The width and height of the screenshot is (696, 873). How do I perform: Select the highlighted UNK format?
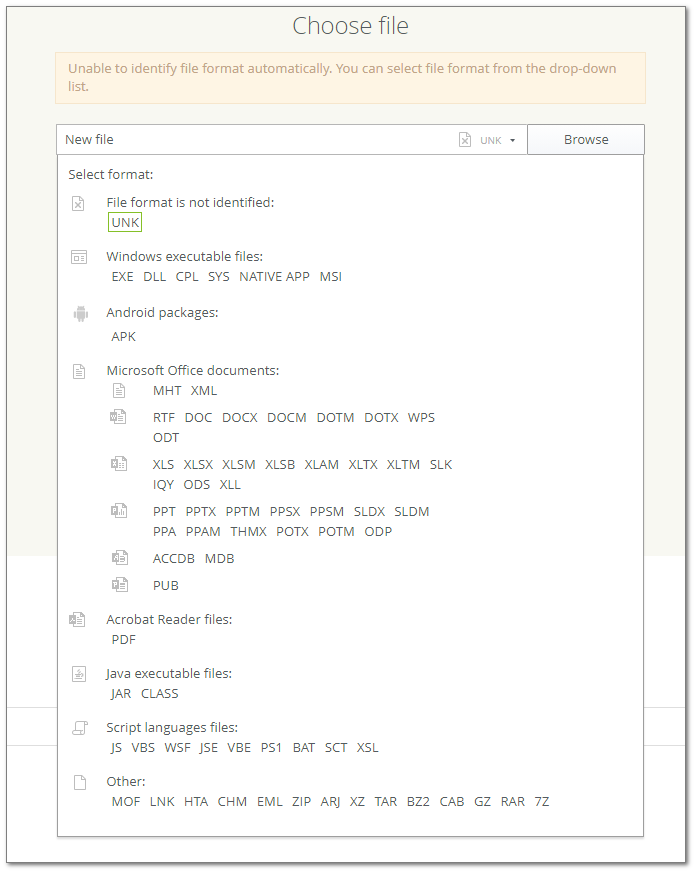pyautogui.click(x=125, y=222)
